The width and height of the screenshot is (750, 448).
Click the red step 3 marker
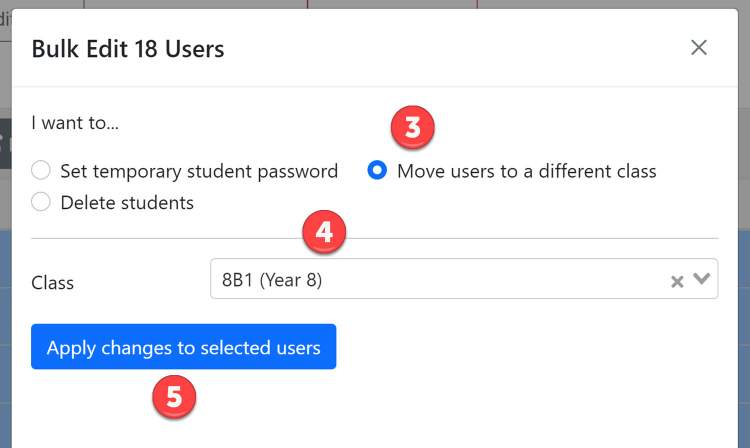coord(413,128)
